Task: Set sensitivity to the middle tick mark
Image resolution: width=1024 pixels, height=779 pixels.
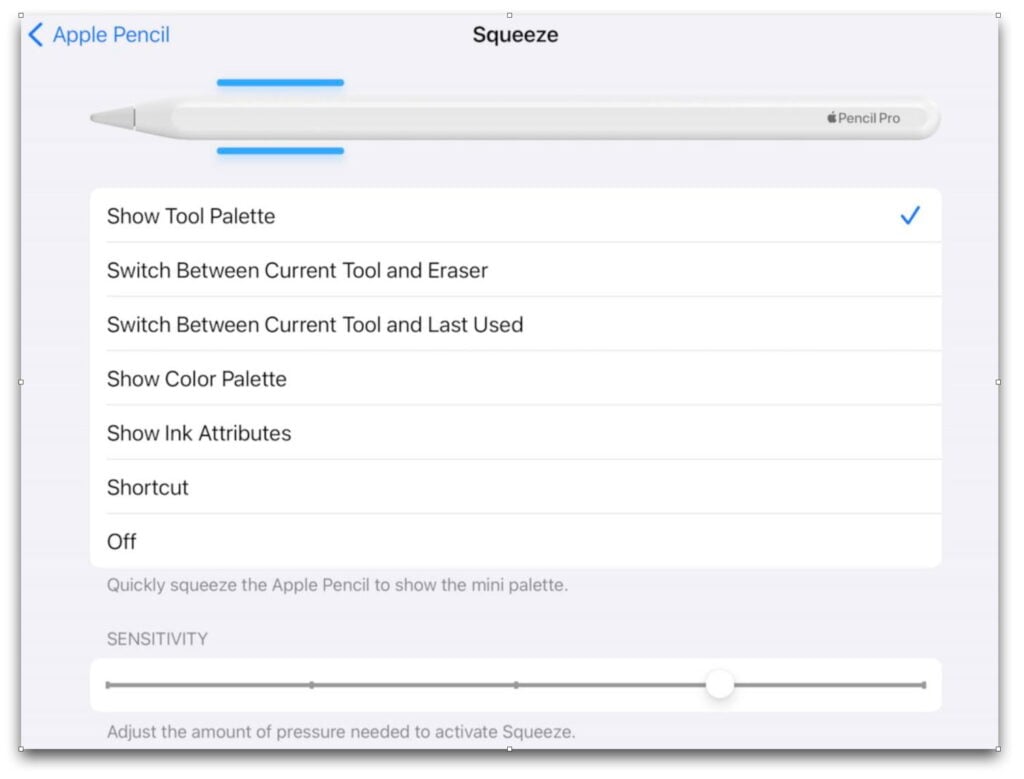Action: coord(516,685)
